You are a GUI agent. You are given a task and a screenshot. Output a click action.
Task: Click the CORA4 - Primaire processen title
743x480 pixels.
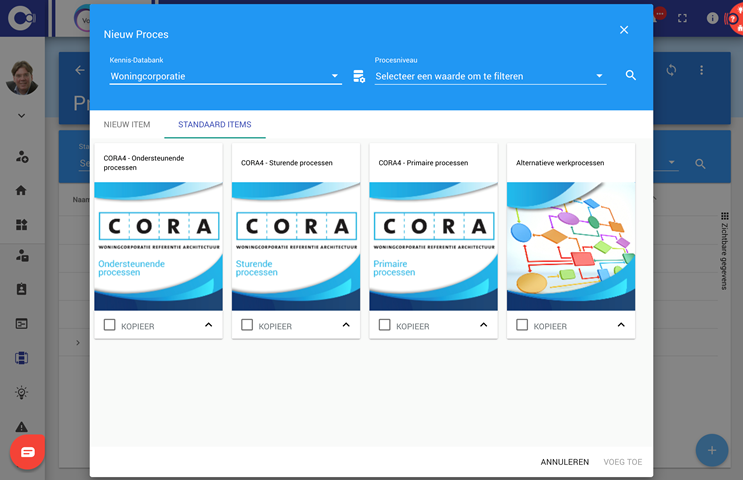point(423,163)
